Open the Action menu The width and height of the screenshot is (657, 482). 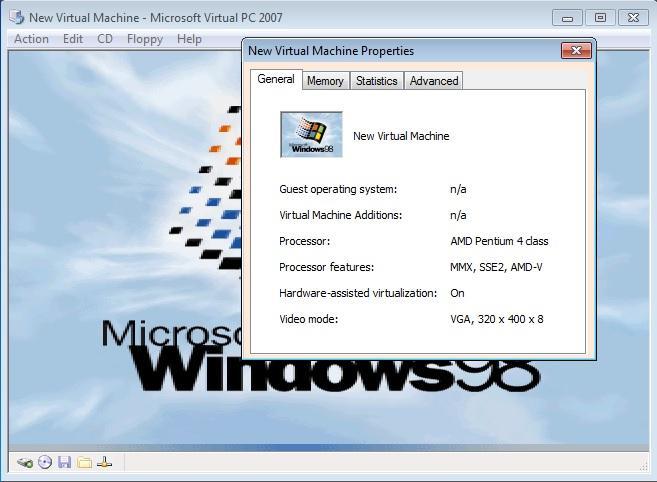[x=31, y=39]
